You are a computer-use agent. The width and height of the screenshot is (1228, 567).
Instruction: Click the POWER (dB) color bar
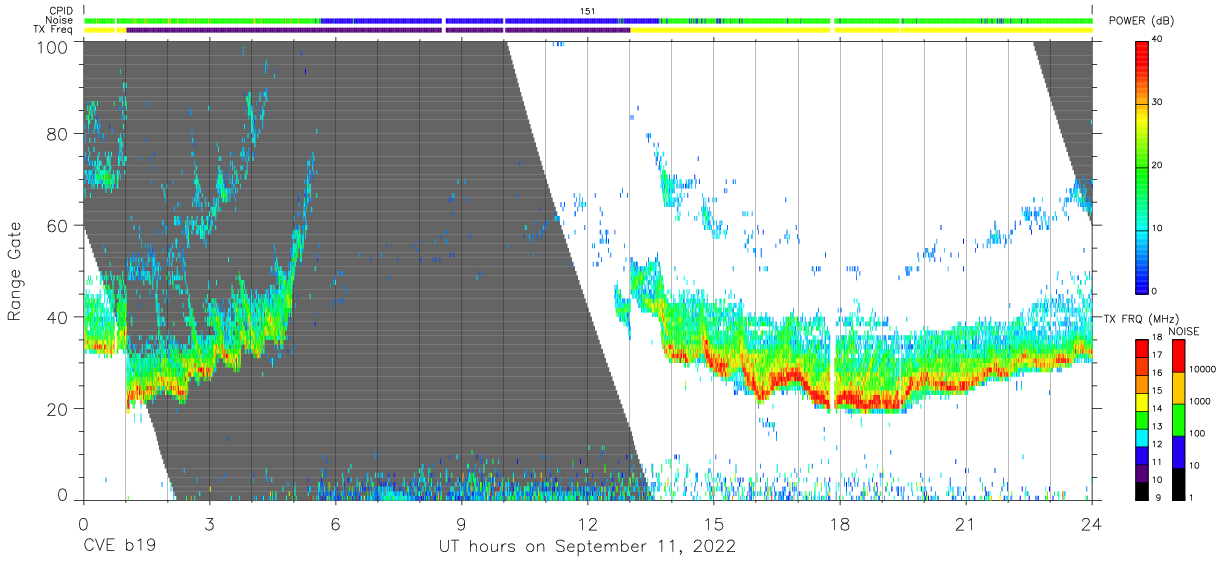point(1143,166)
